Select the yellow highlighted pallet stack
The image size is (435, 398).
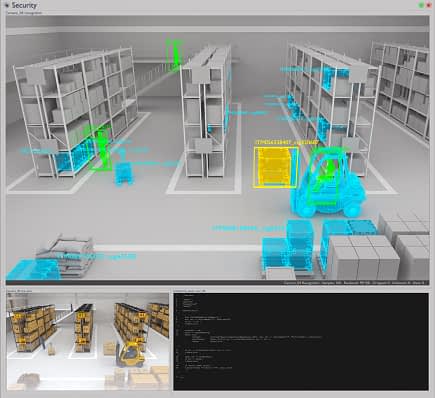[276, 167]
